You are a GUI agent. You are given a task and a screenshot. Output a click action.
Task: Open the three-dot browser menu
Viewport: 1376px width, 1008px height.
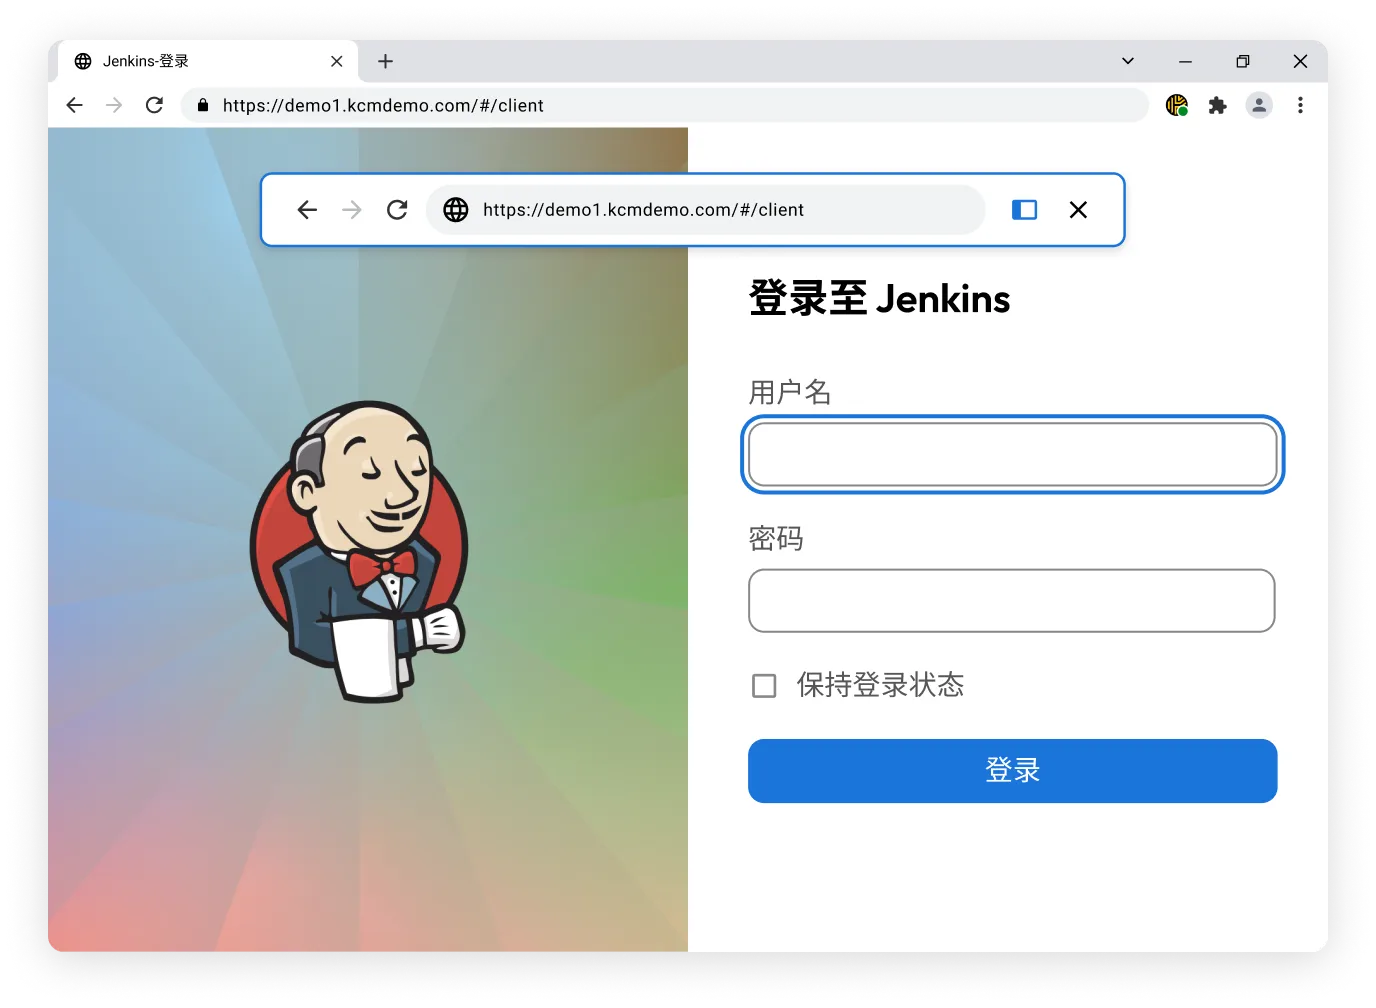(1300, 105)
